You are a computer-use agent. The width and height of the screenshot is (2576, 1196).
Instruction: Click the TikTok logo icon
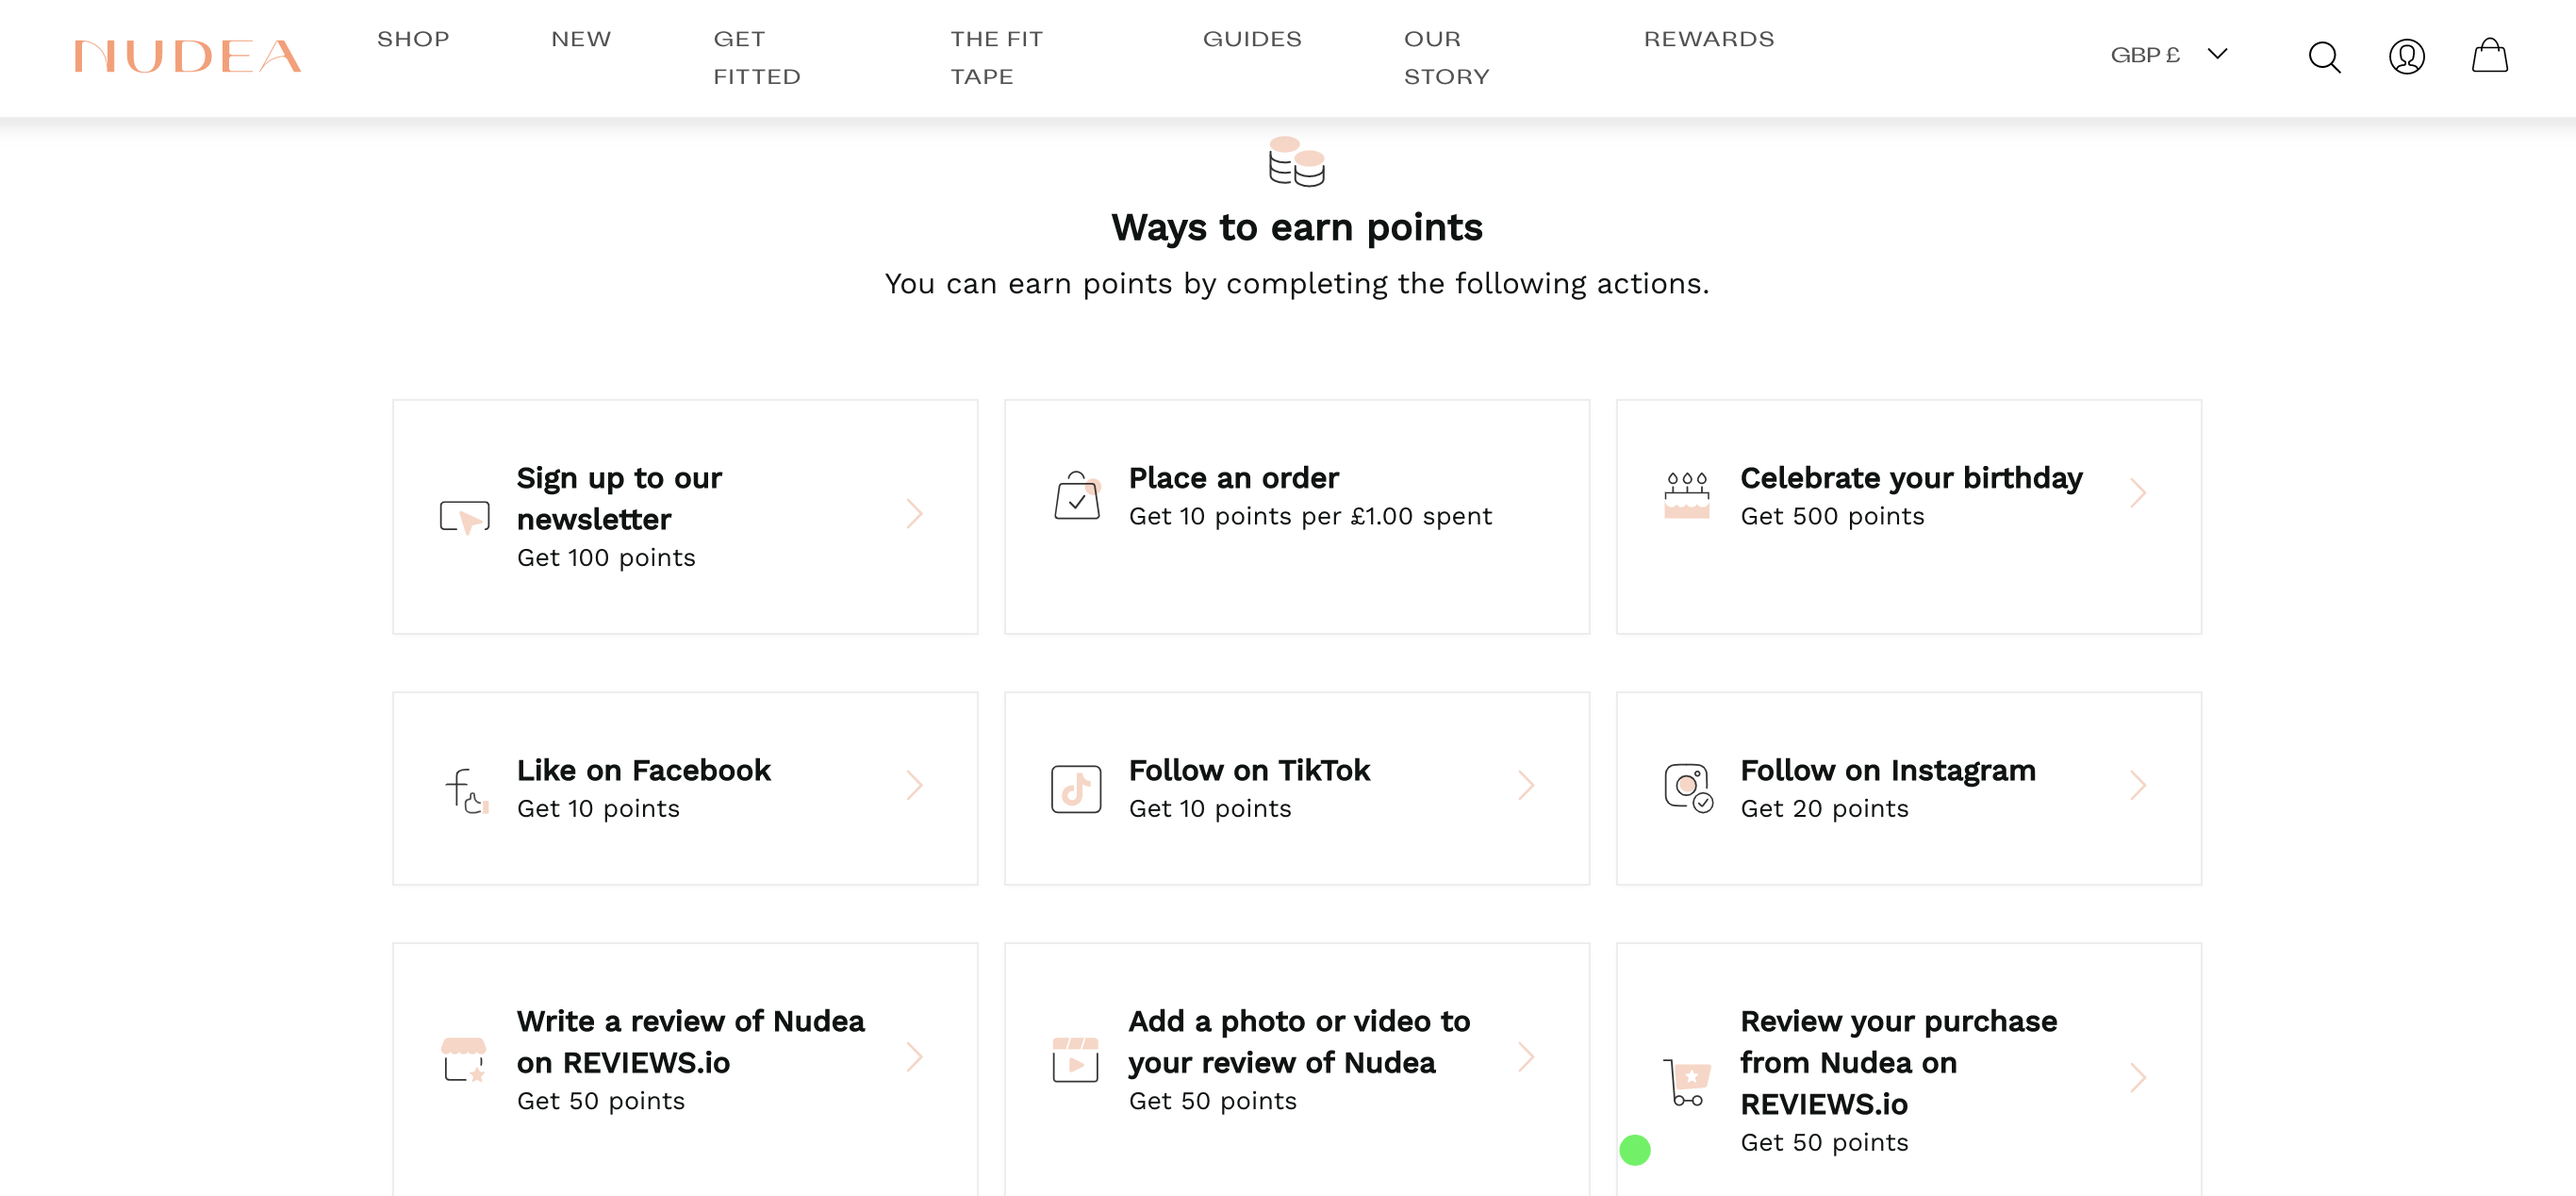pos(1076,789)
